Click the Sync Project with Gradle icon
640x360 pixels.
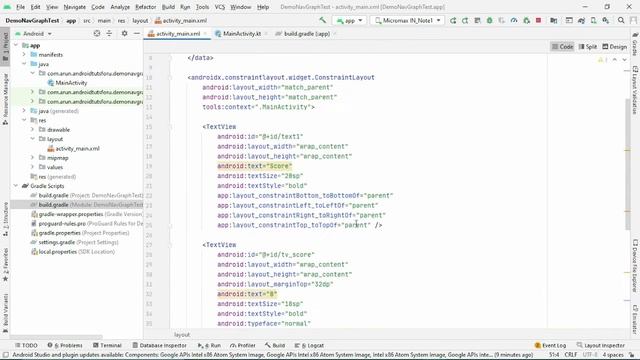point(581,20)
